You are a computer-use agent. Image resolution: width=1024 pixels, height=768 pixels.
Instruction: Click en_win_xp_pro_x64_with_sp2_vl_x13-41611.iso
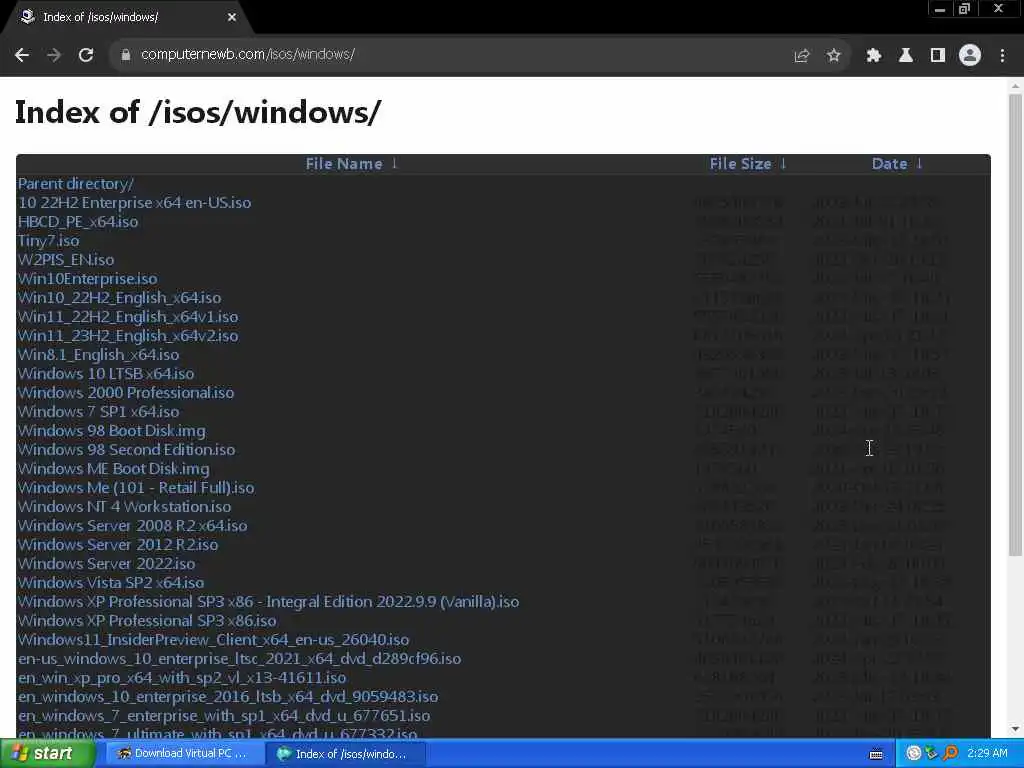(182, 677)
